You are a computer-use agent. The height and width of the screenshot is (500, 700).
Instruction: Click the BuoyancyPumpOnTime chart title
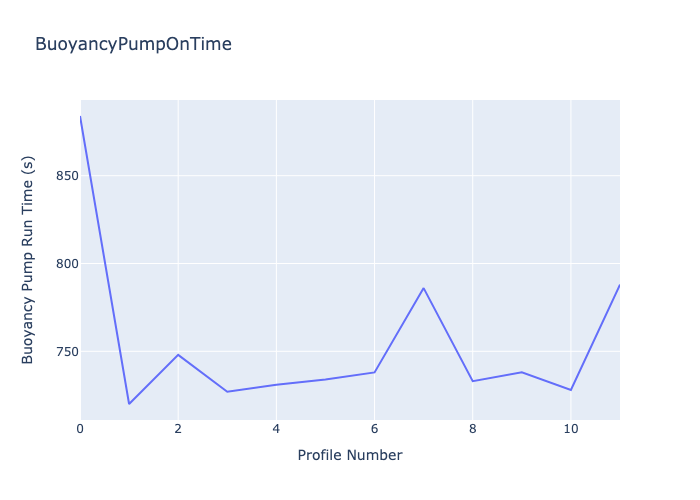133,44
